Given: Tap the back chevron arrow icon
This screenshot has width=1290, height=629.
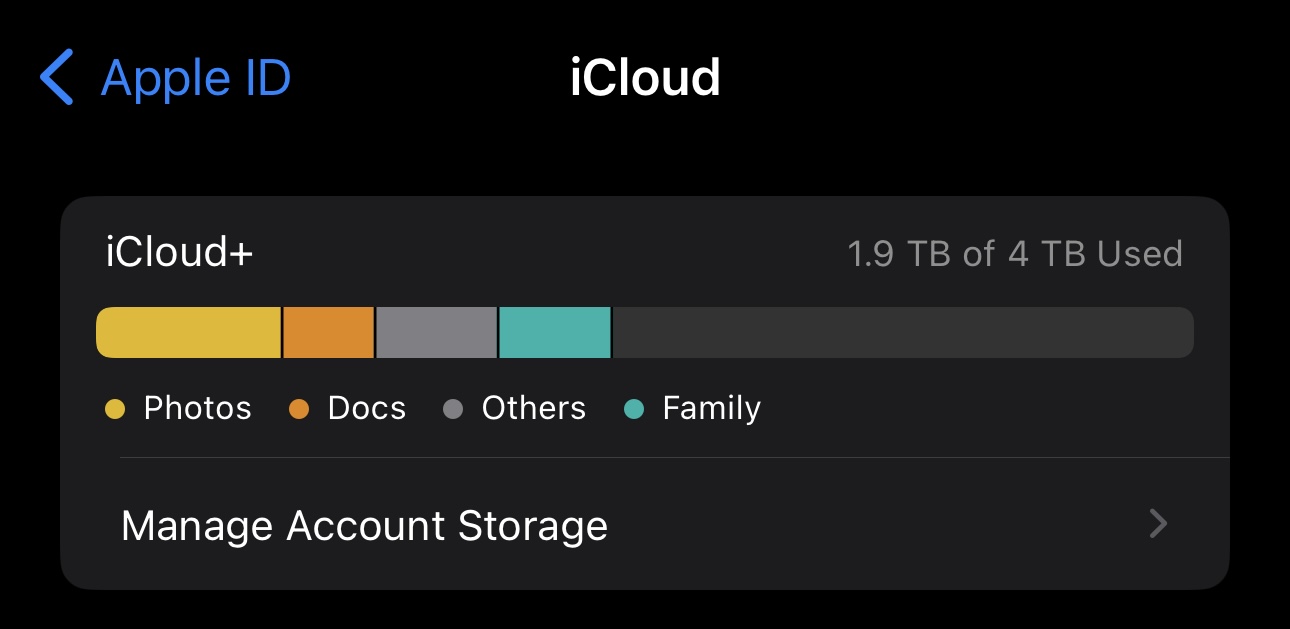Looking at the screenshot, I should coord(57,78).
